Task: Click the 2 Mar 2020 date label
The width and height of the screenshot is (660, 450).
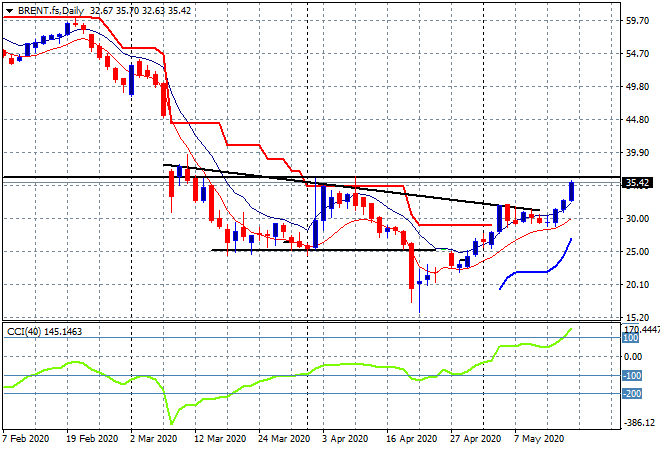Action: coord(156,439)
